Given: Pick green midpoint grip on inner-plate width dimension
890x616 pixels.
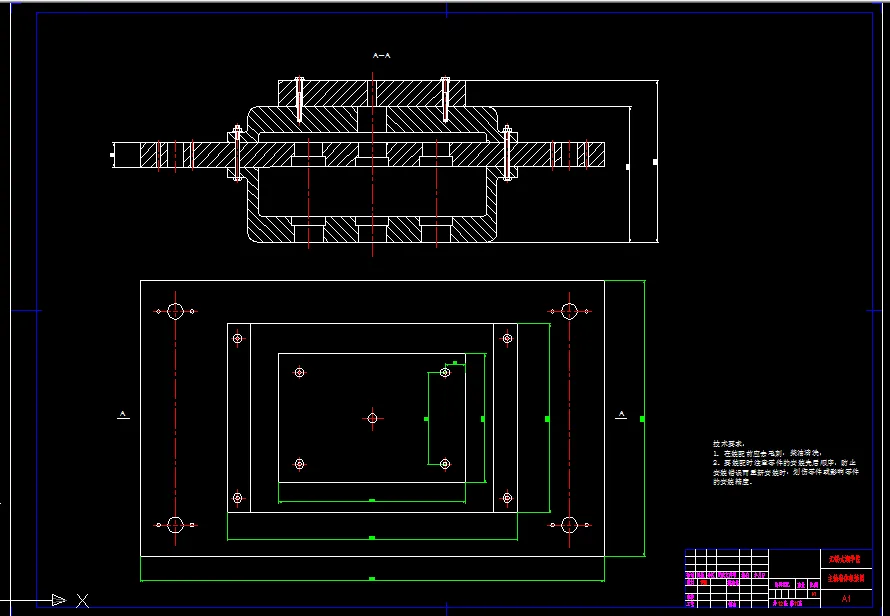Looking at the screenshot, I should click(372, 500).
